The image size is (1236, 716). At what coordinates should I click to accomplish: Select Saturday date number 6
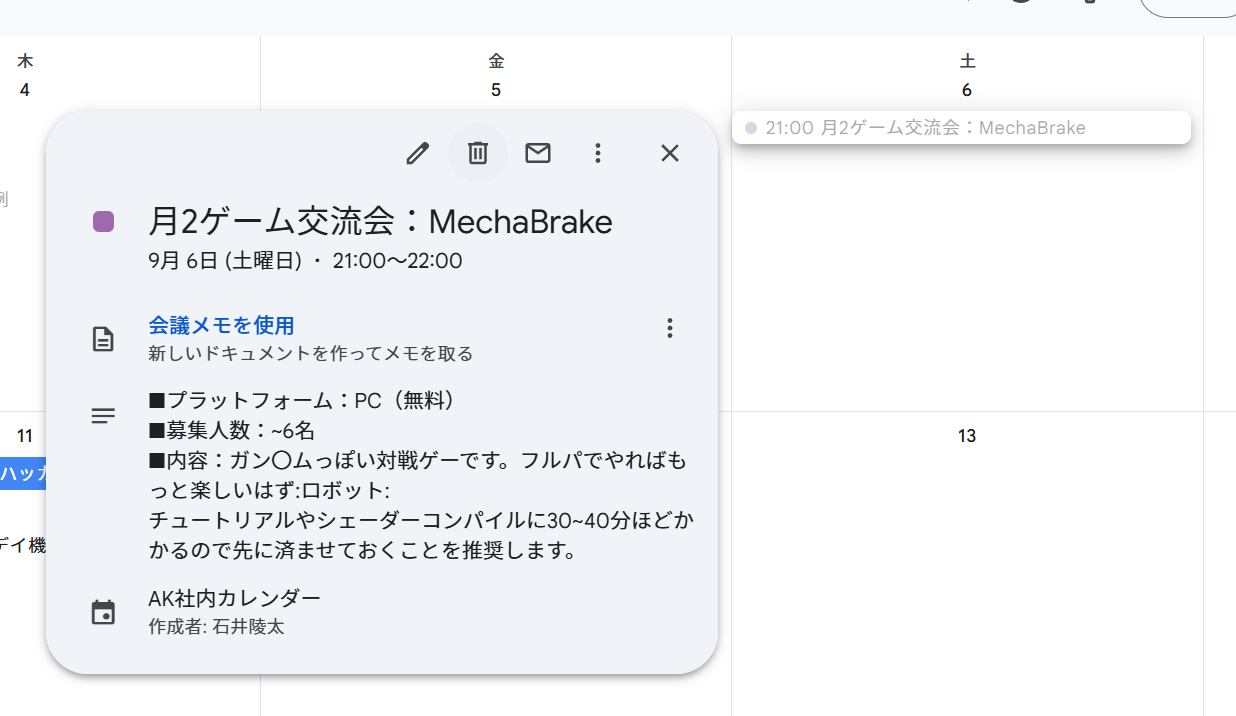point(967,90)
